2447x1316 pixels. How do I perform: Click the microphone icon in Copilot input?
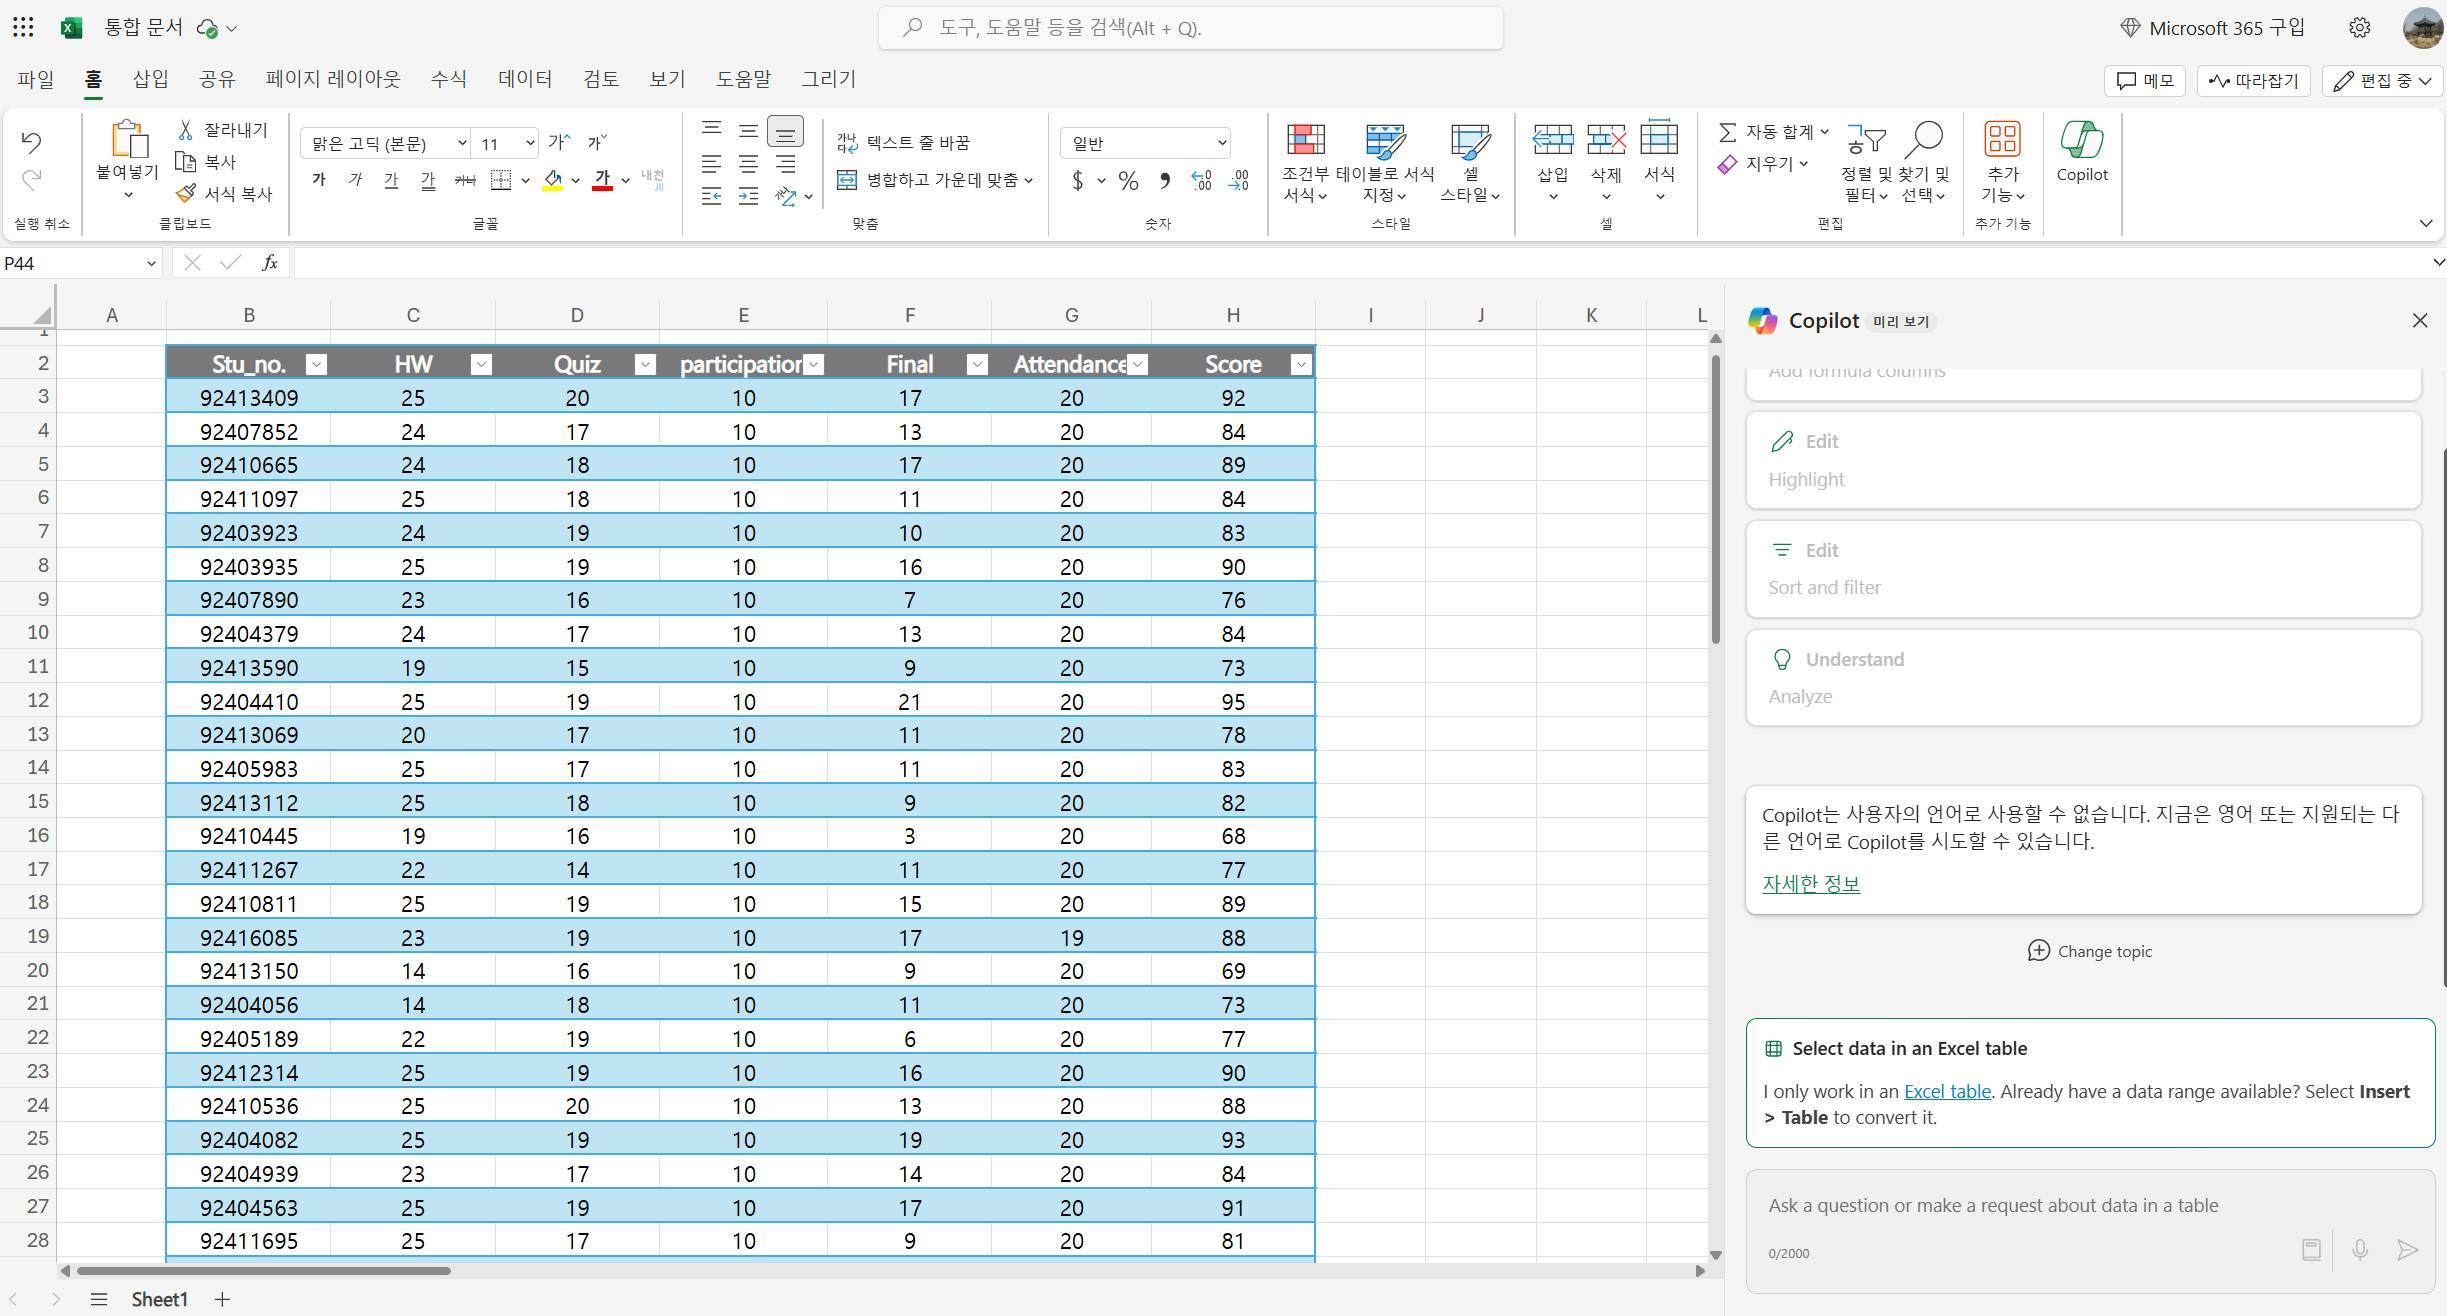2359,1250
